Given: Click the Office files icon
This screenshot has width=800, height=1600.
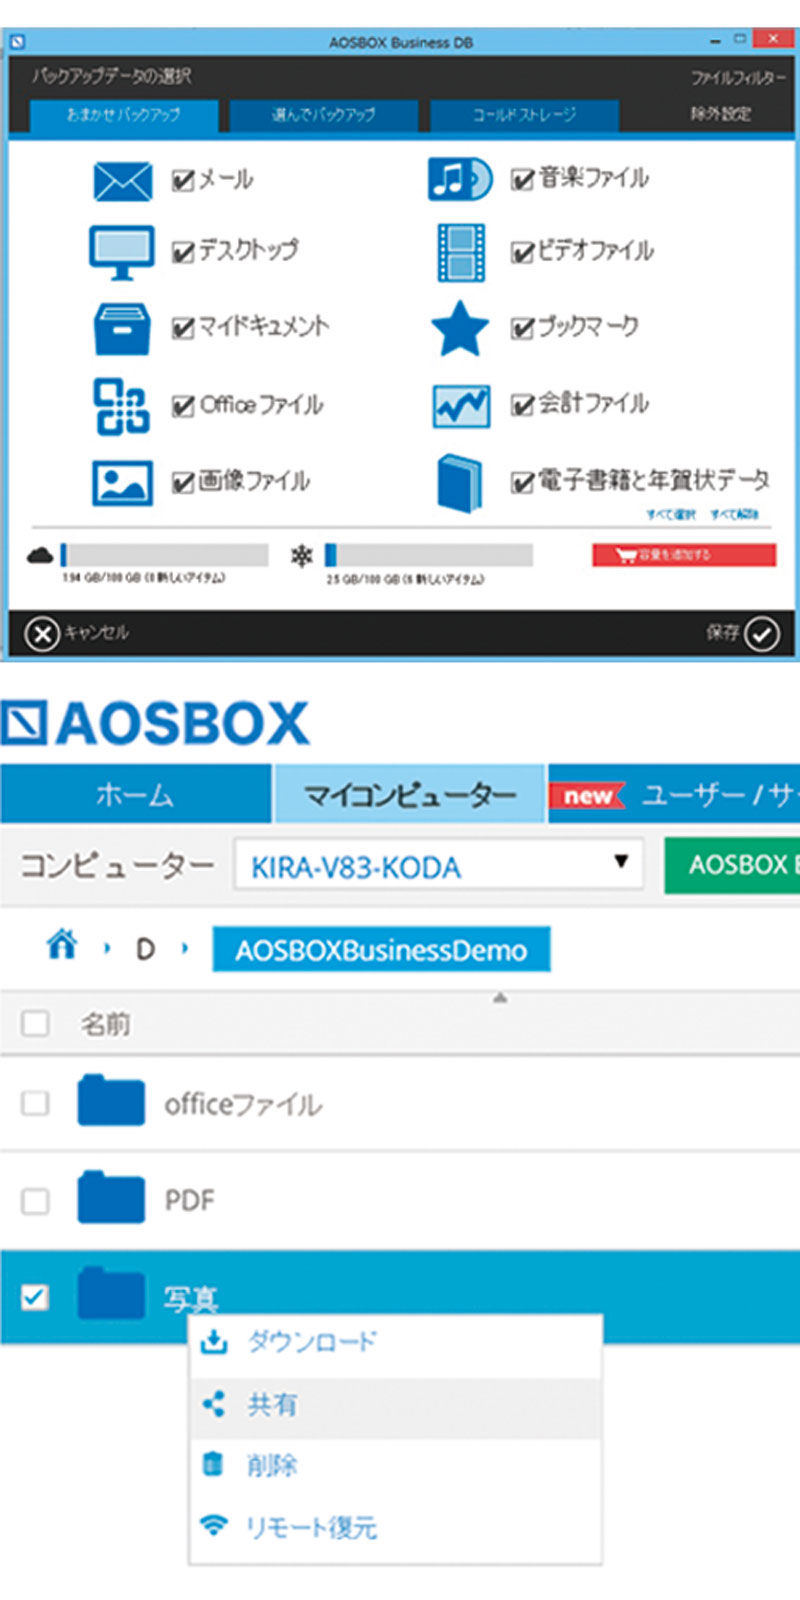Looking at the screenshot, I should pyautogui.click(x=122, y=406).
